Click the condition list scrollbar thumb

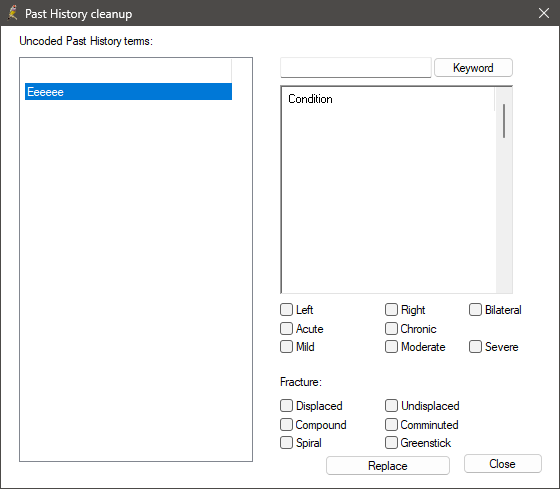504,121
